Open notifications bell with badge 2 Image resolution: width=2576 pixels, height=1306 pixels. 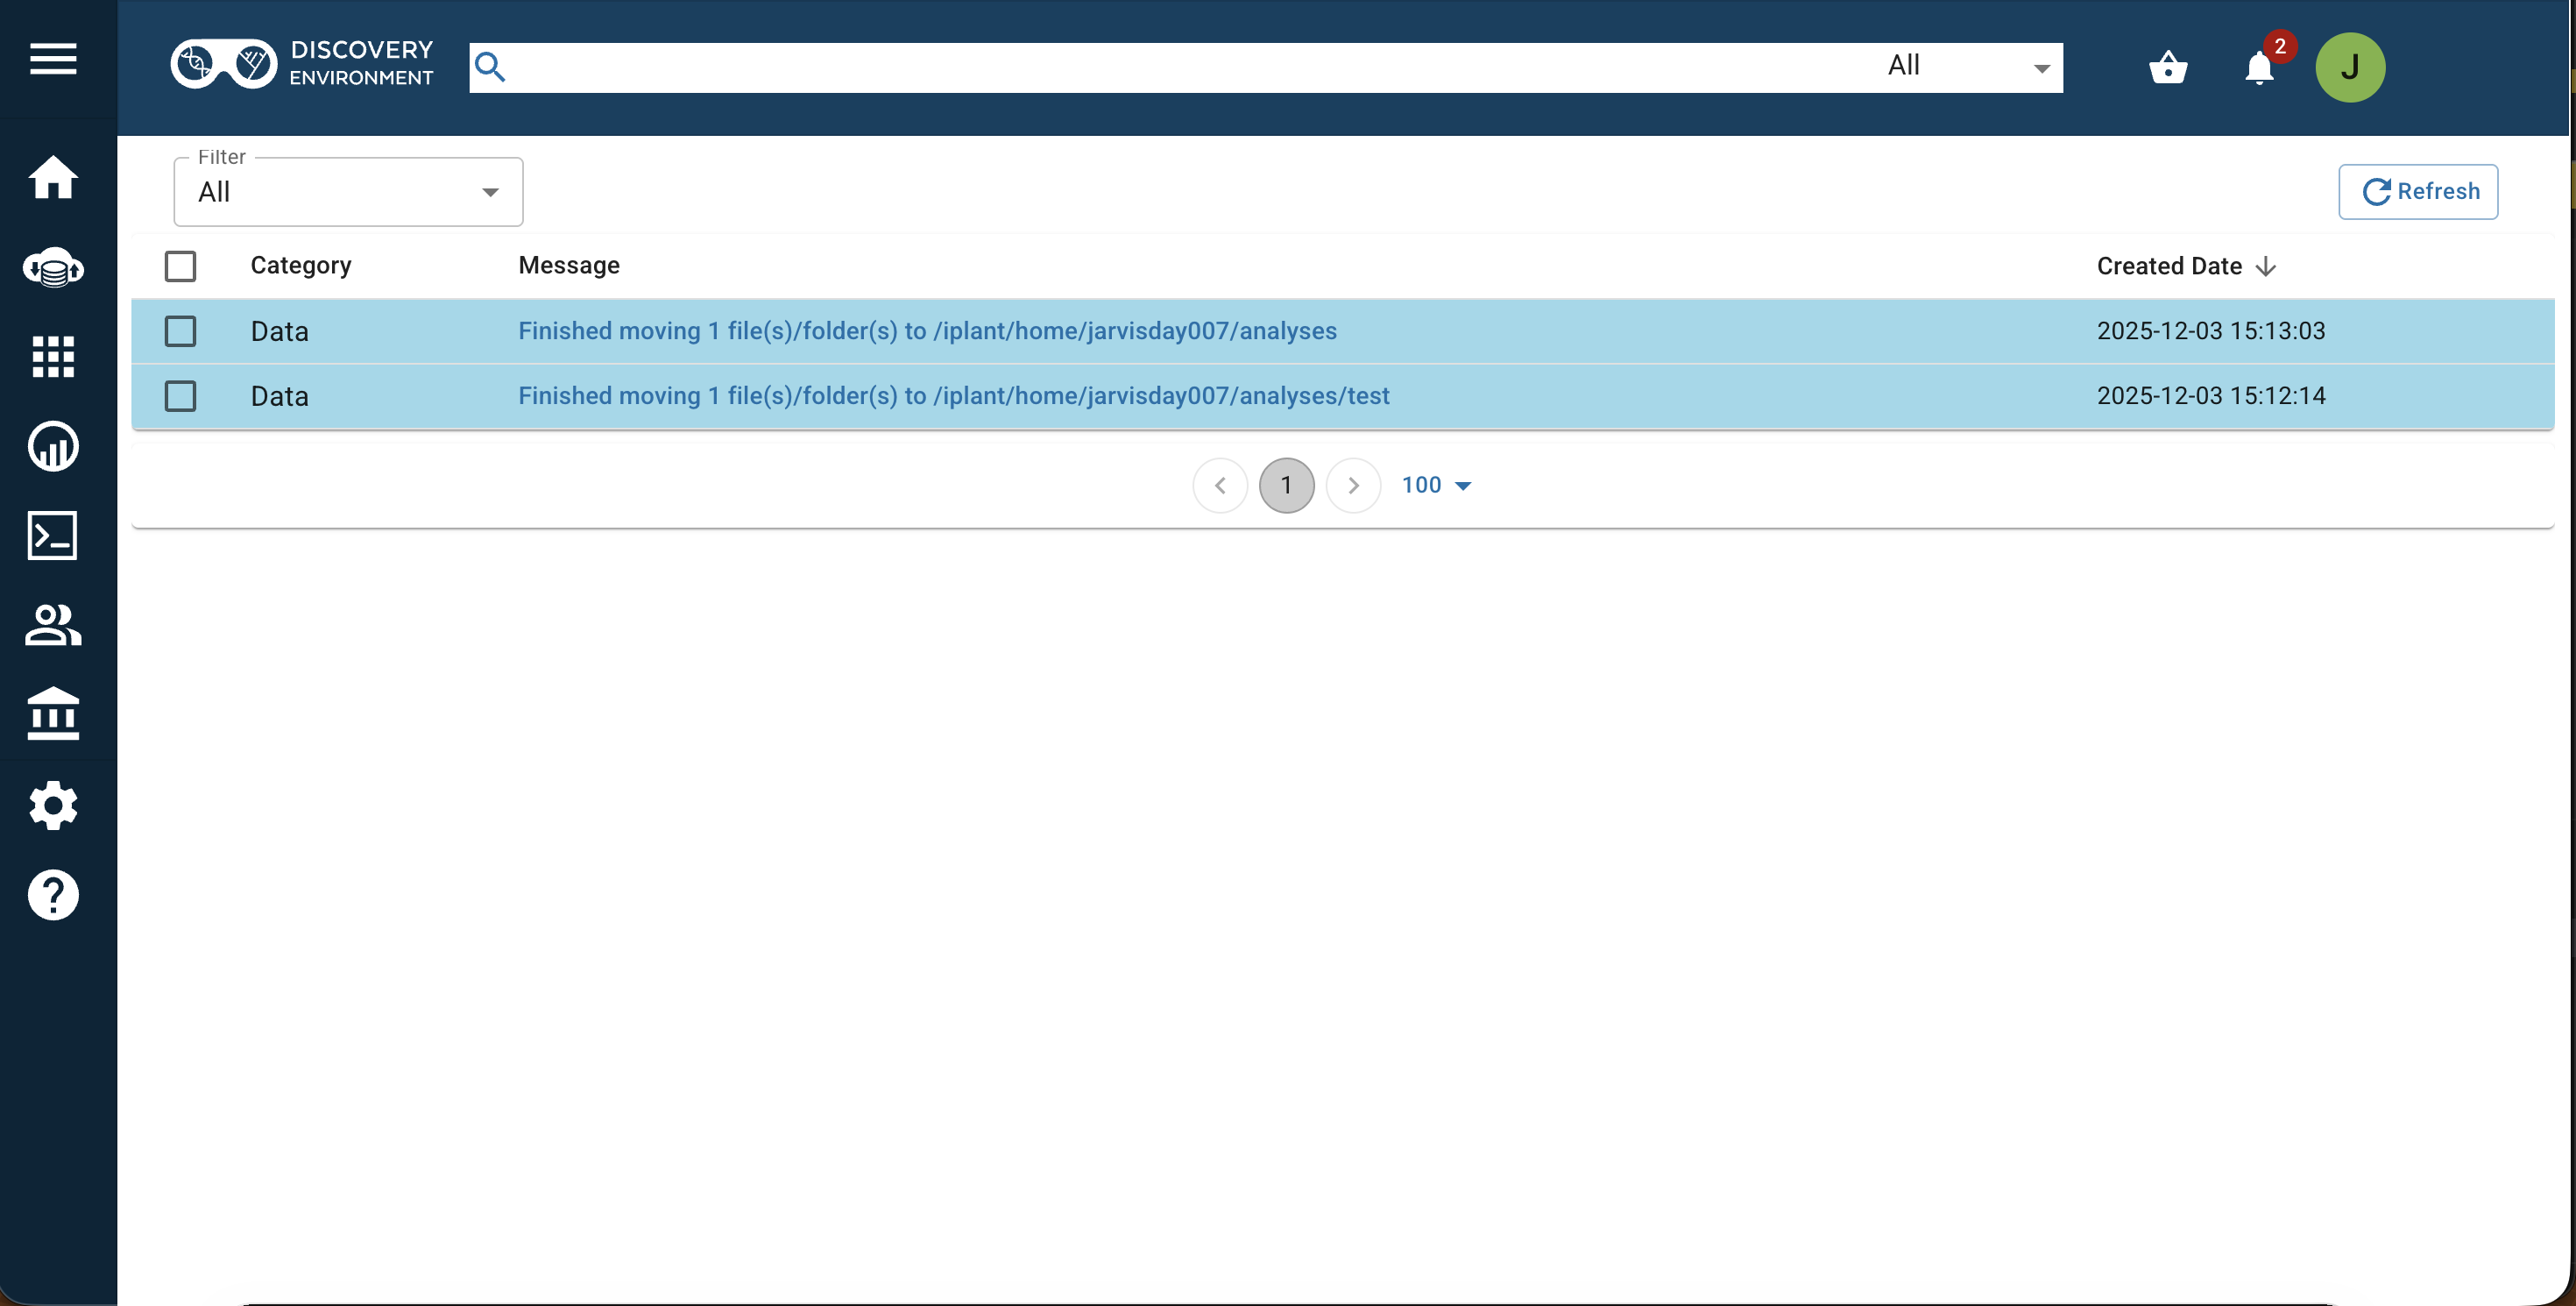coord(2259,68)
